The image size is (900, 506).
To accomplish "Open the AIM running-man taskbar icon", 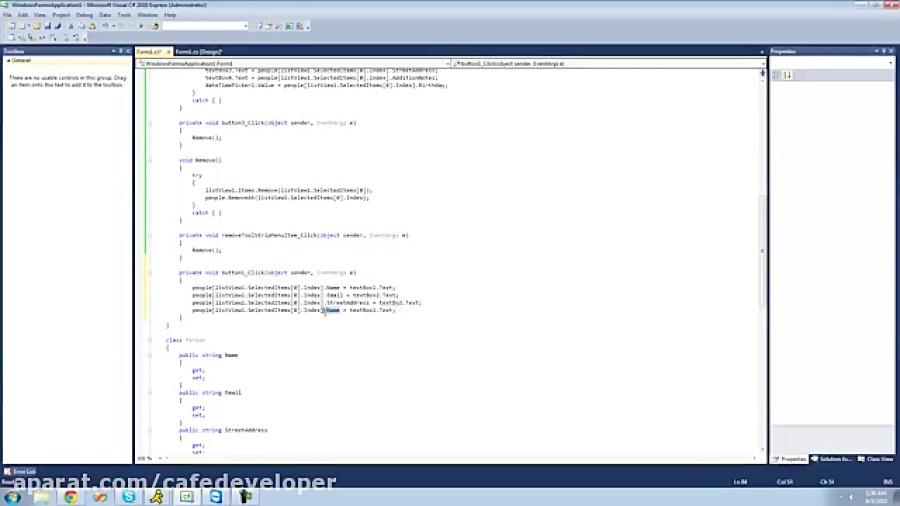I will pos(157,497).
